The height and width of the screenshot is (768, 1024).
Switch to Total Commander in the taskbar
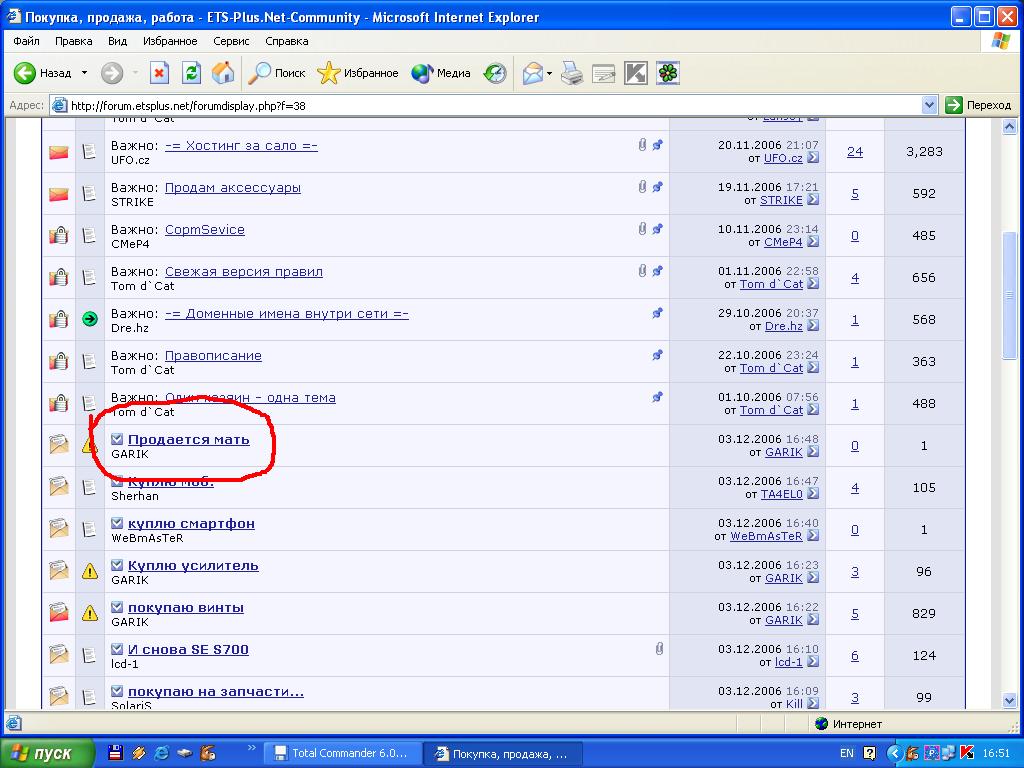pos(341,753)
